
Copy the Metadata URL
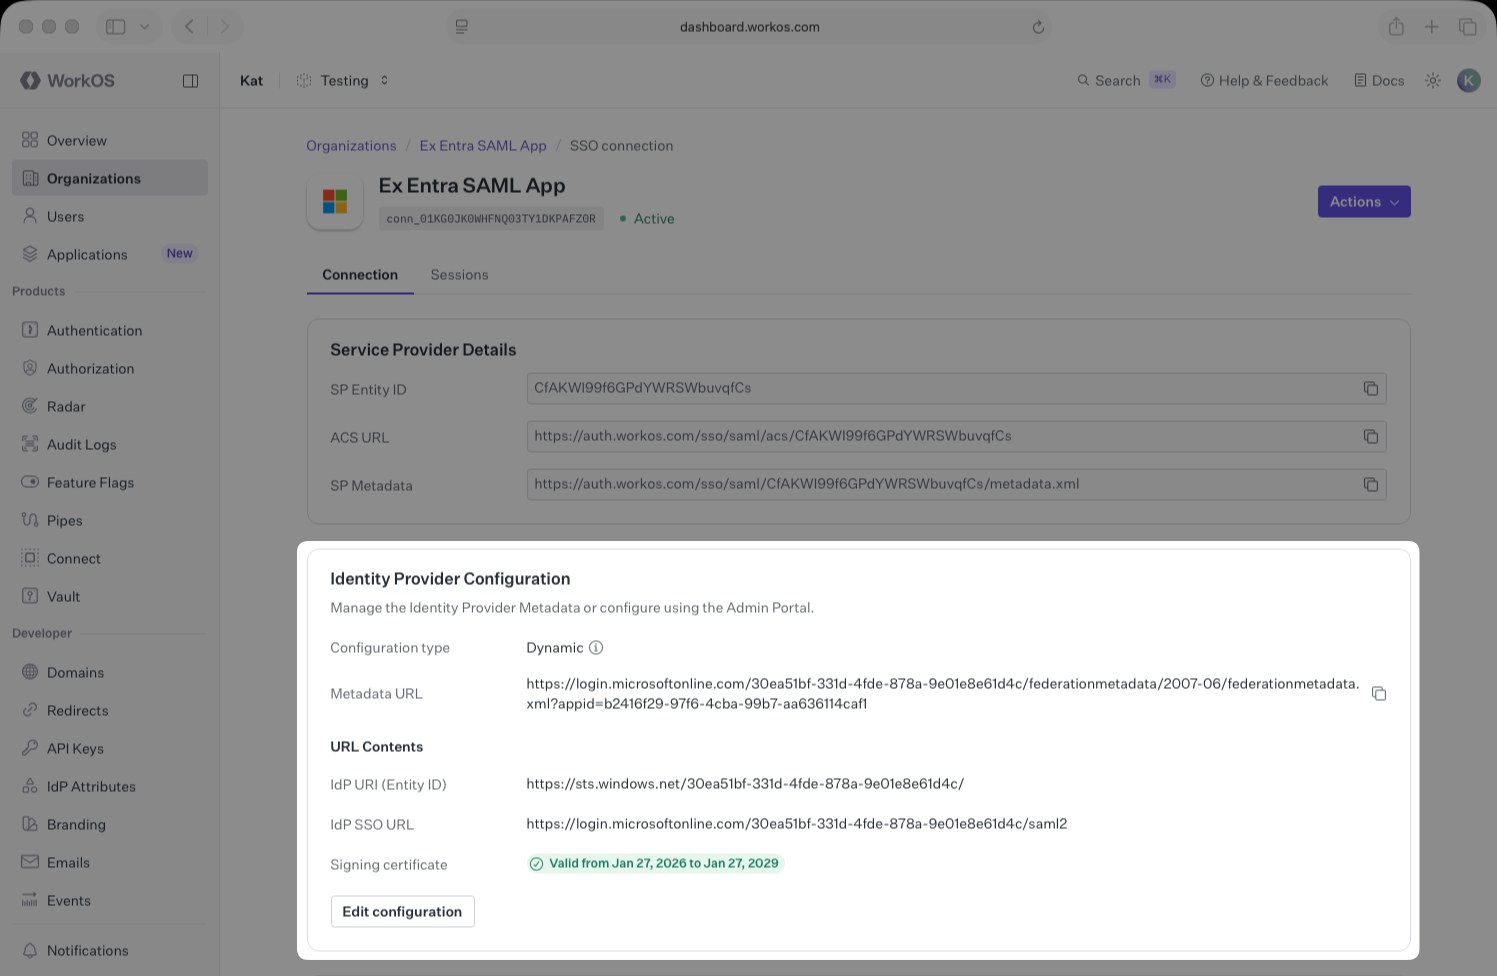click(x=1379, y=693)
